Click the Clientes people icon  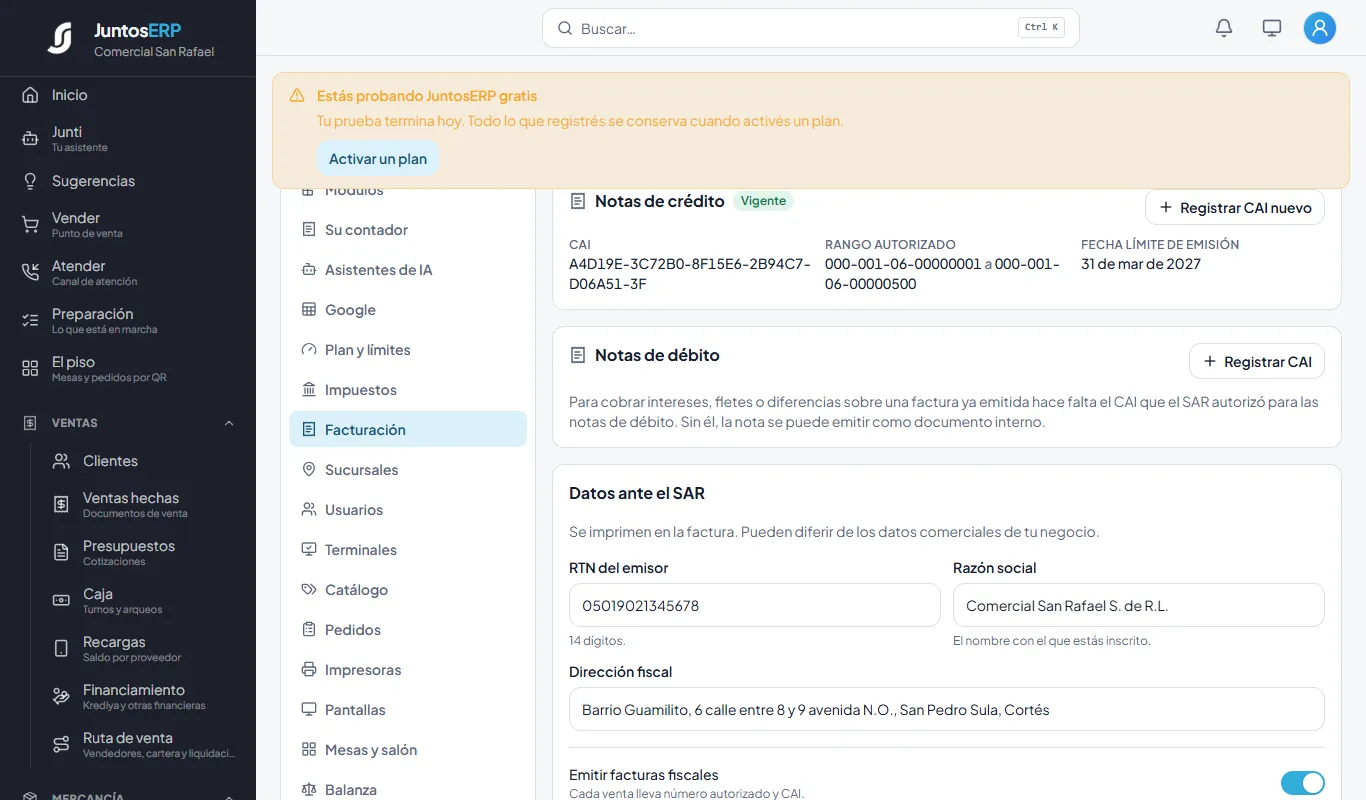(61, 461)
